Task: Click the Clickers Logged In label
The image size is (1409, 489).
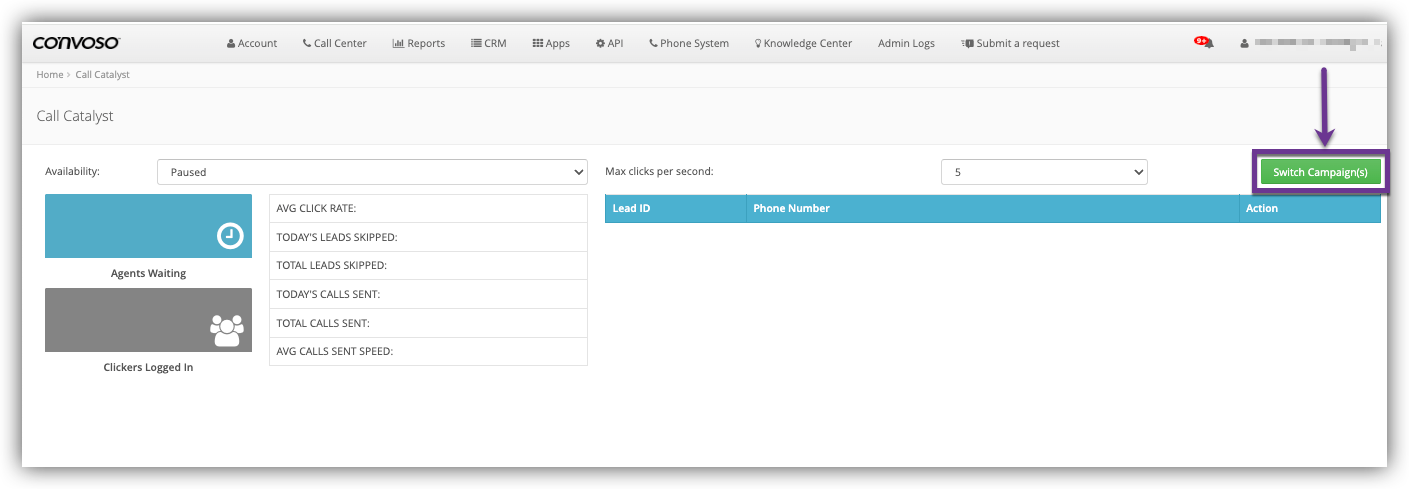Action: 148,367
